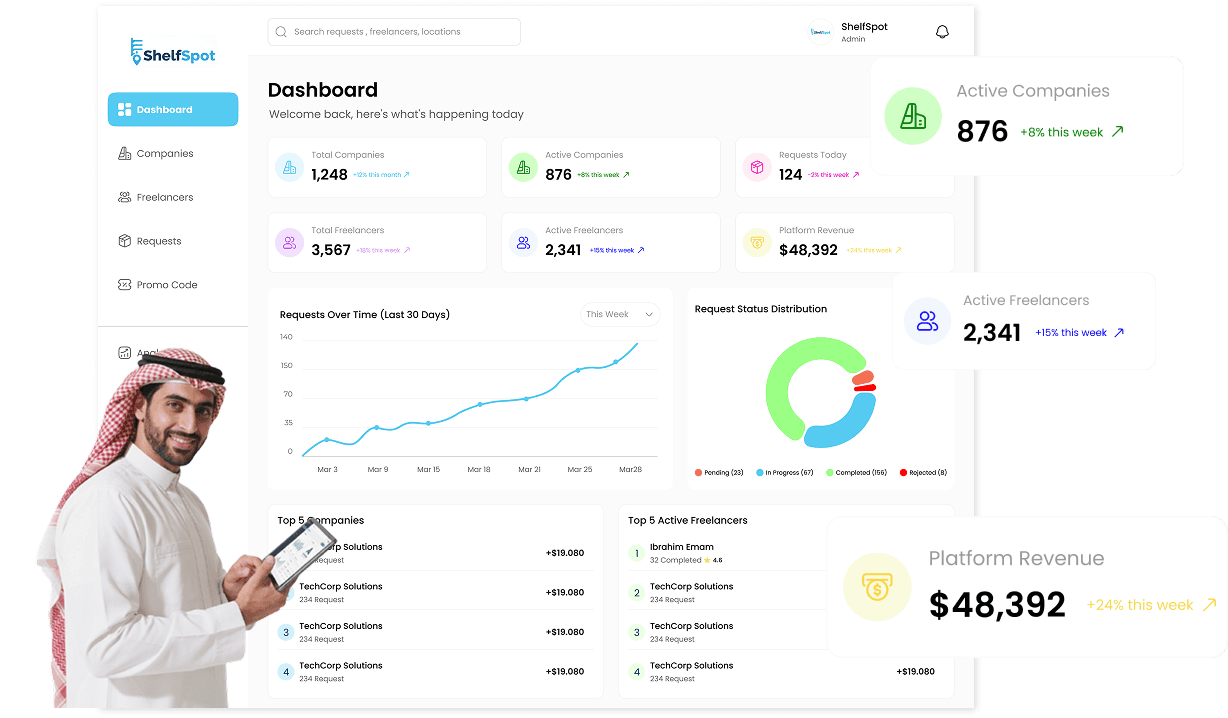Click the Companies sidebar icon
Image resolution: width=1228 pixels, height=718 pixels.
[125, 154]
